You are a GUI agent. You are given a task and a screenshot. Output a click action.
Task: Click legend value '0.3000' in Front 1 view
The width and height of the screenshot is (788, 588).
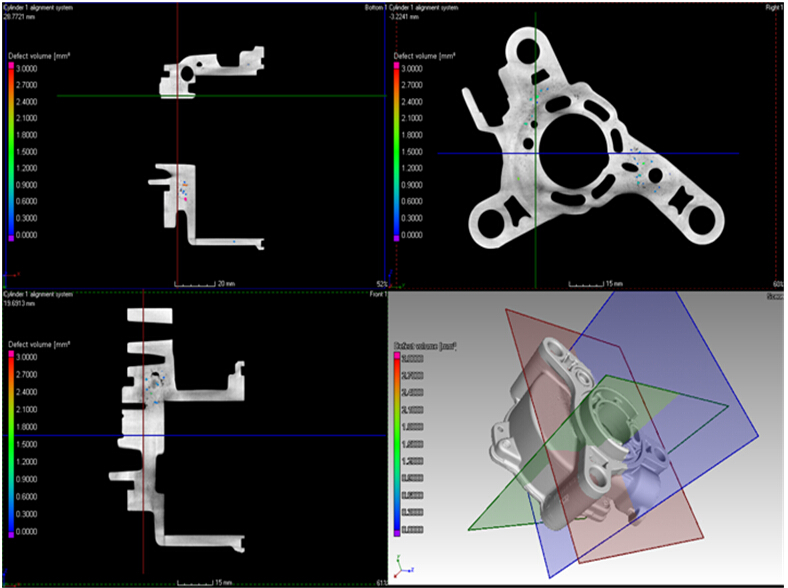27,514
